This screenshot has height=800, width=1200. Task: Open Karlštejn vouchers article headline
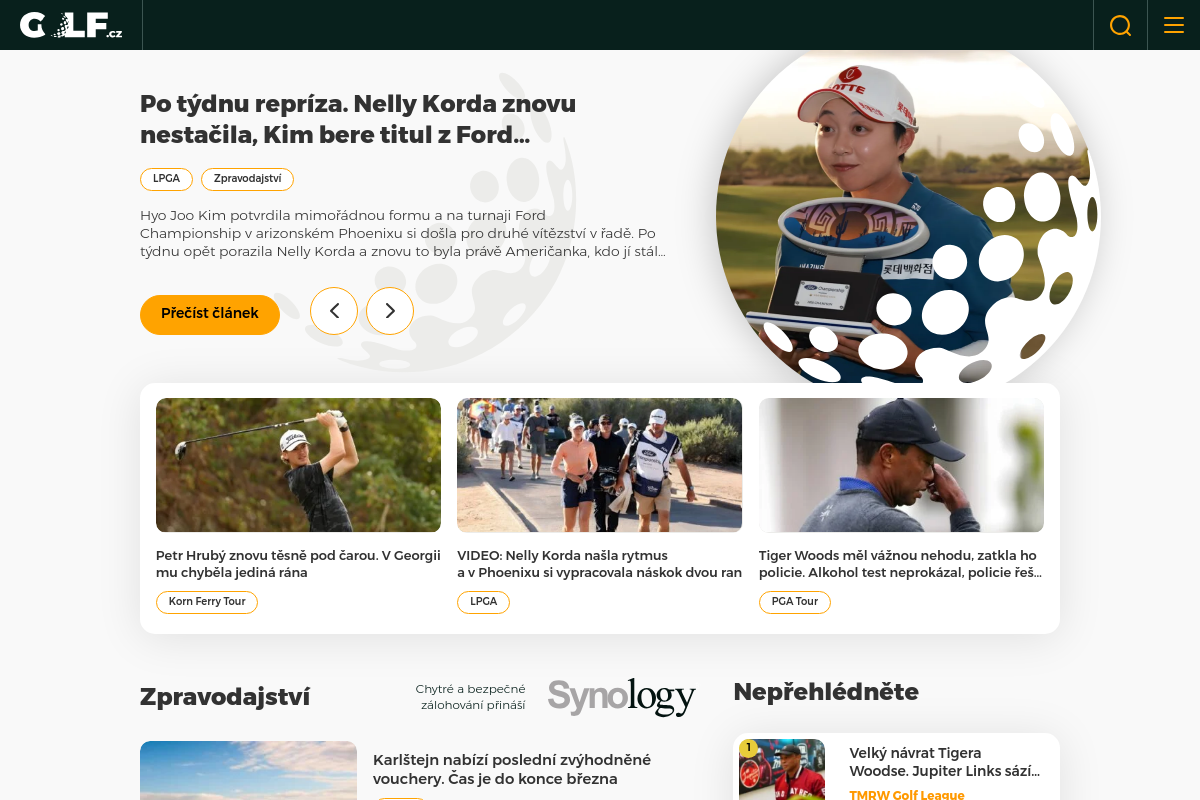tap(512, 770)
